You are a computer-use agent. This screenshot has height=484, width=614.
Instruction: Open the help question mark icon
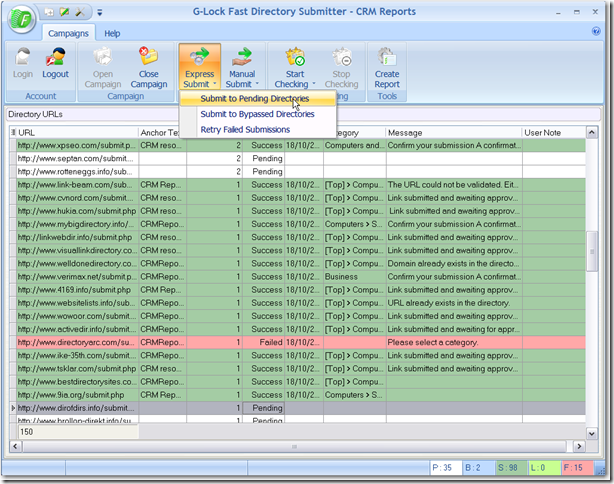point(596,32)
